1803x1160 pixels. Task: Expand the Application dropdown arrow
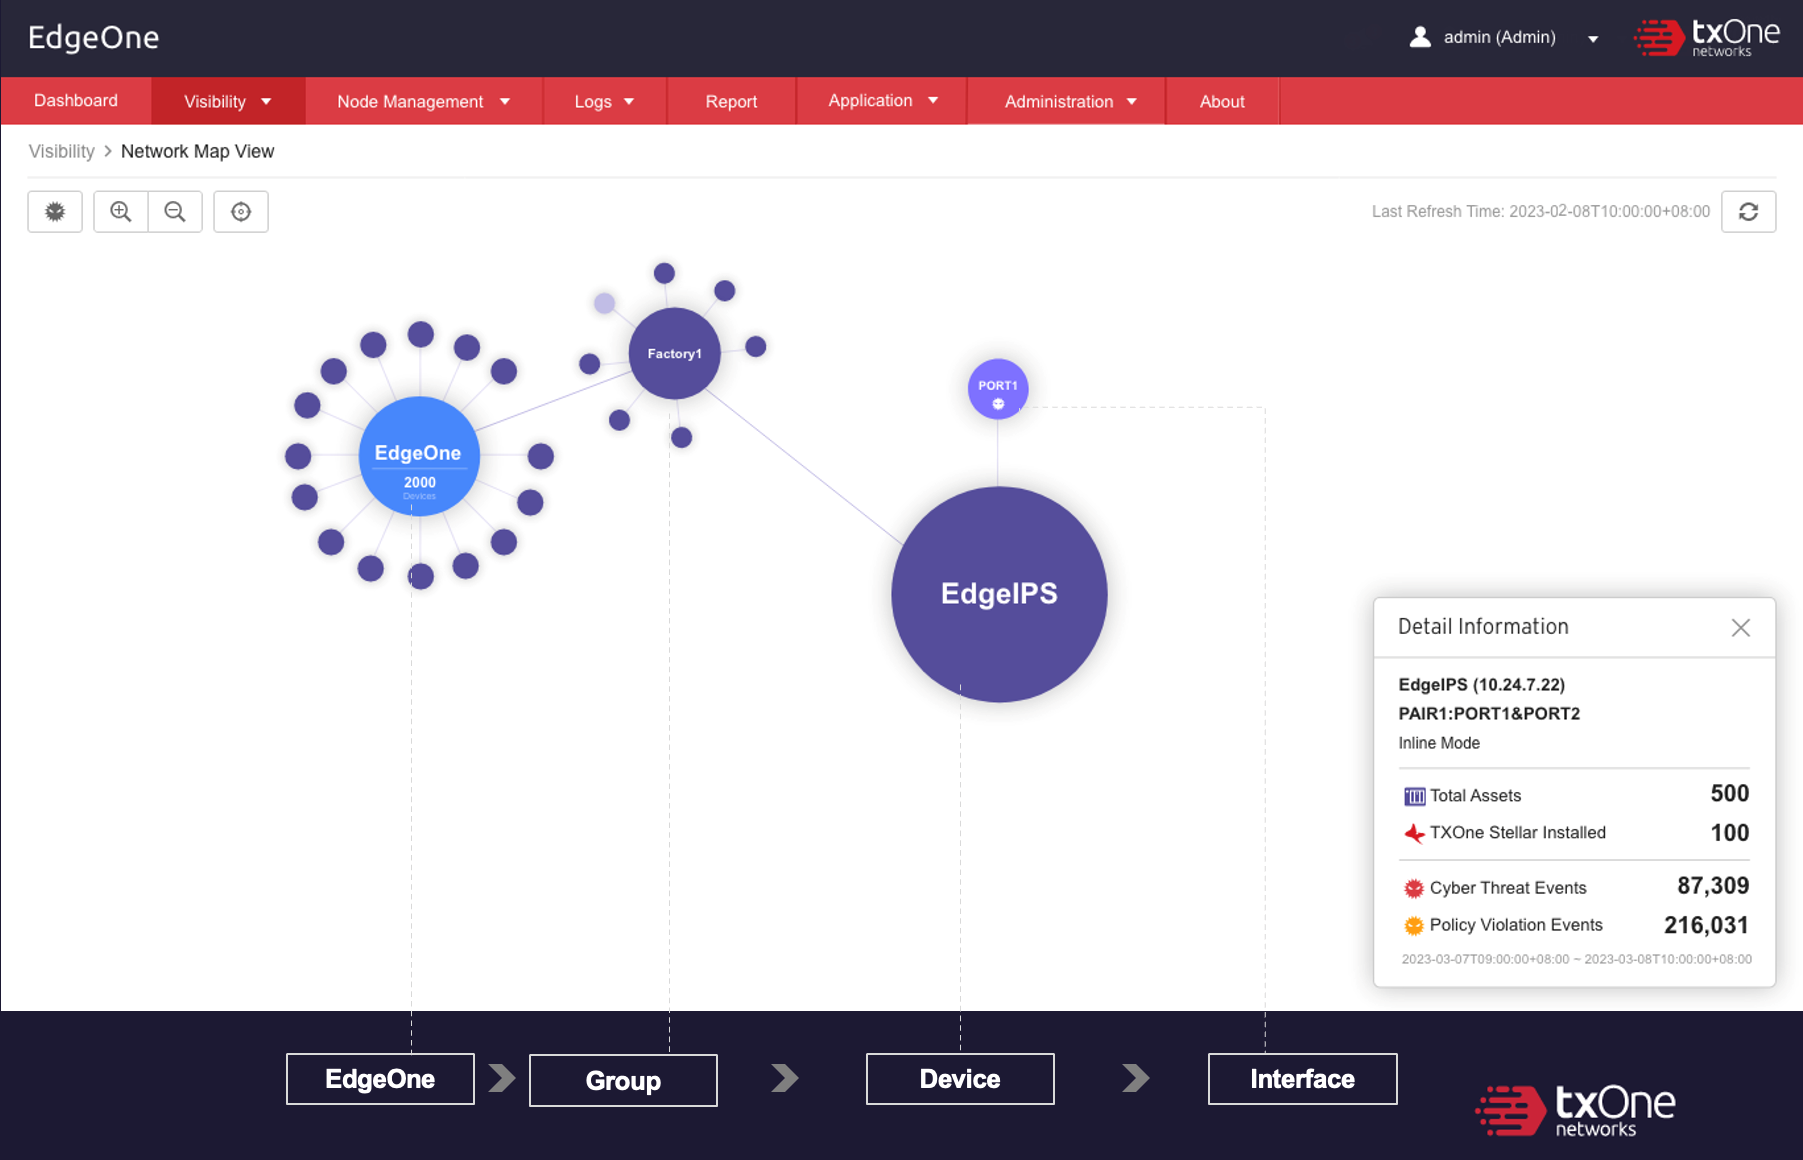coord(933,101)
